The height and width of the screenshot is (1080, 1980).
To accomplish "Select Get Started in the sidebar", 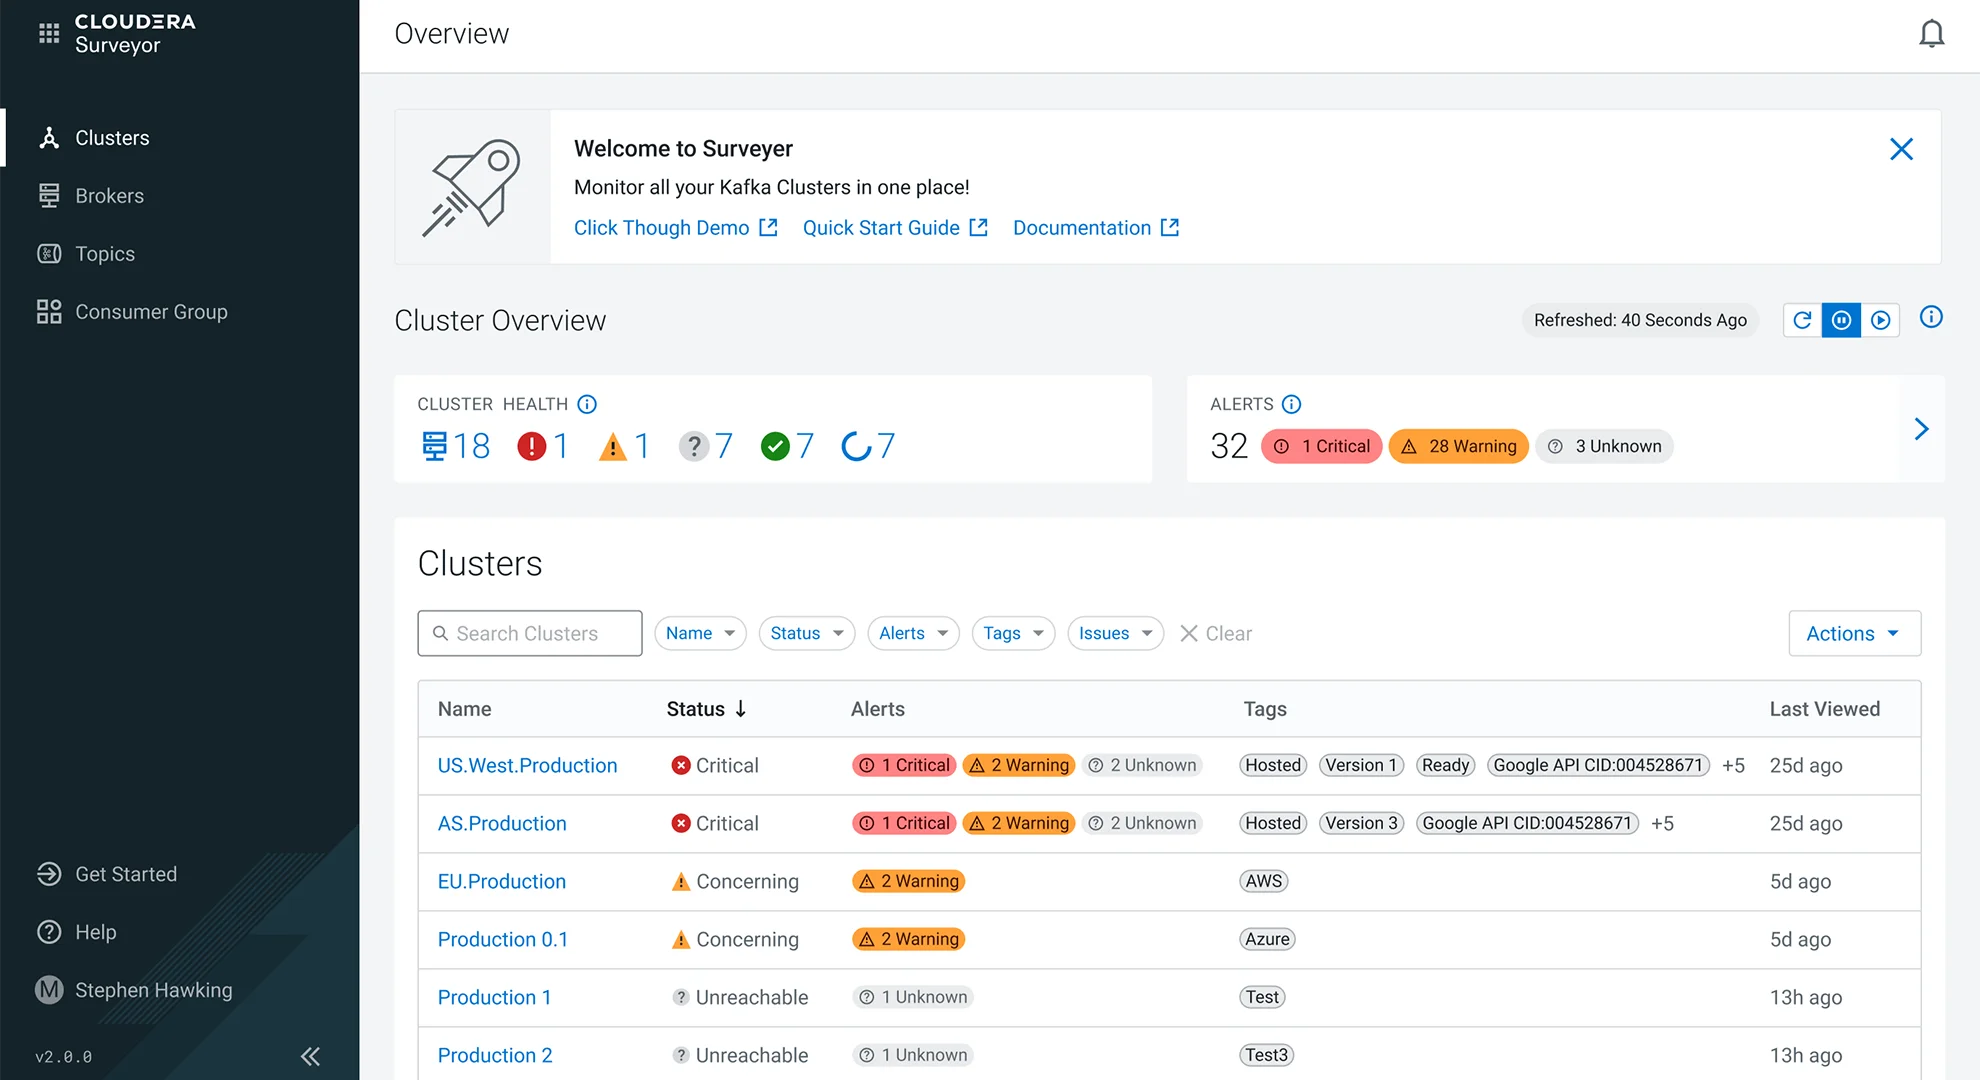I will pyautogui.click(x=126, y=874).
